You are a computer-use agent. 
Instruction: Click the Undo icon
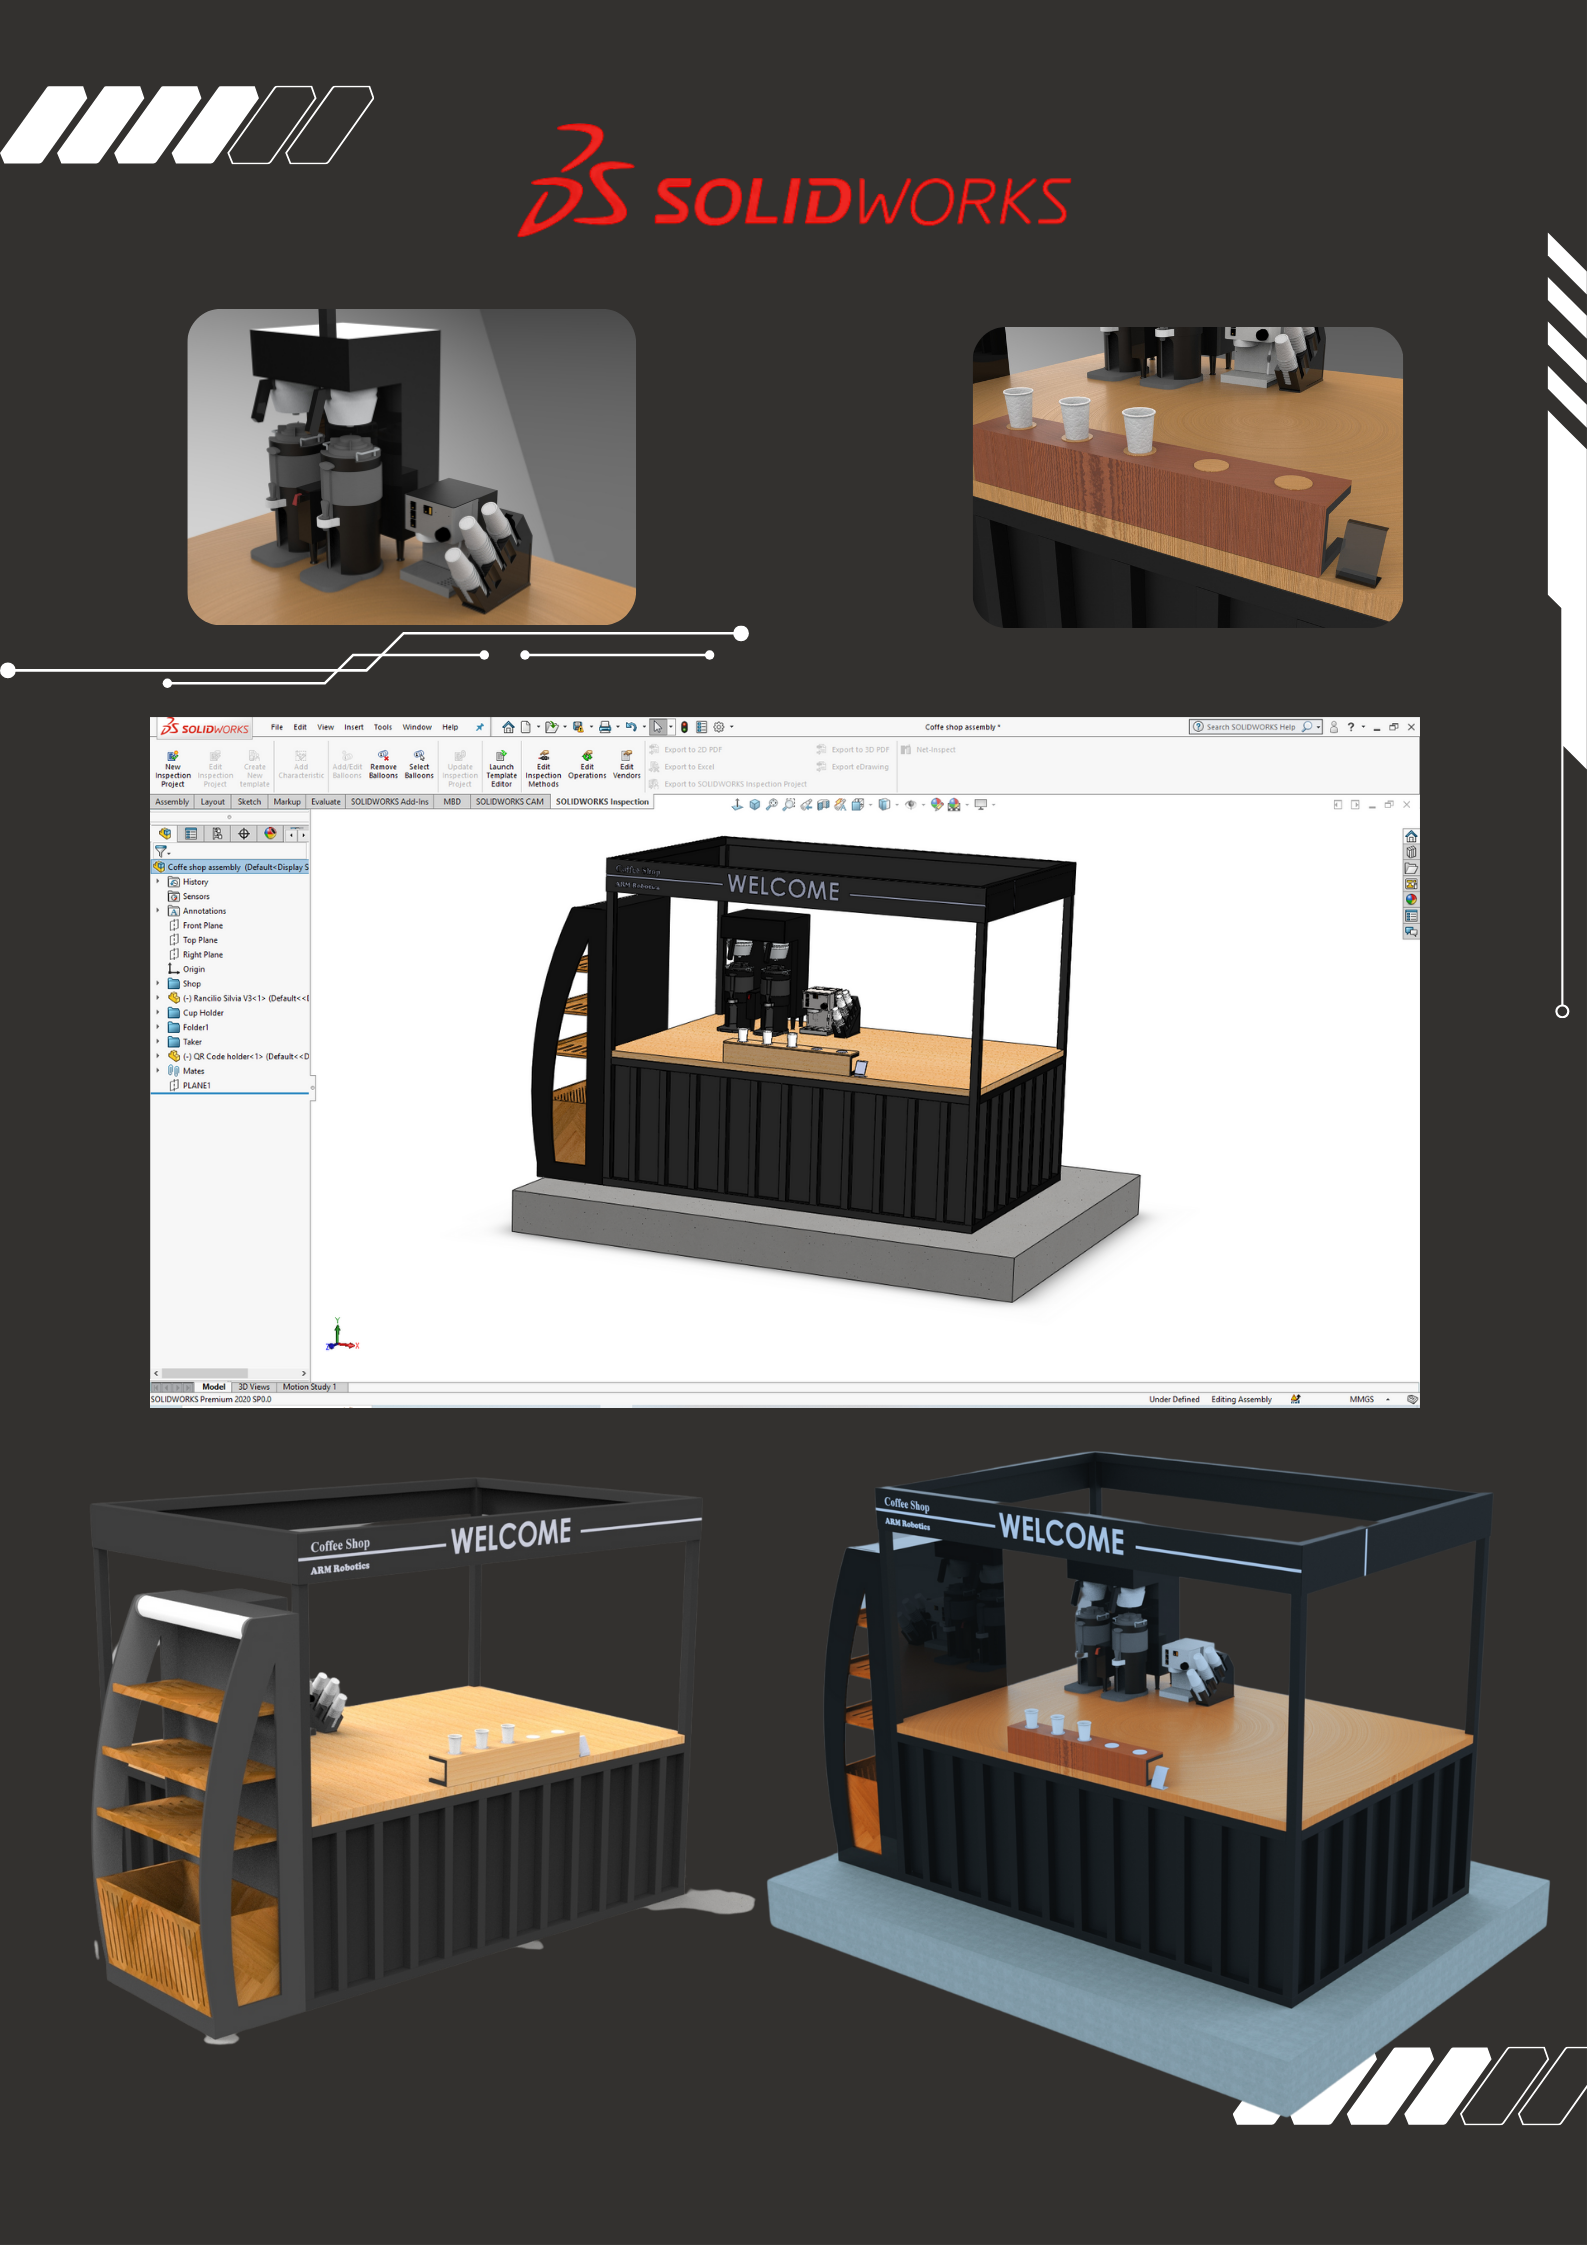pos(630,727)
